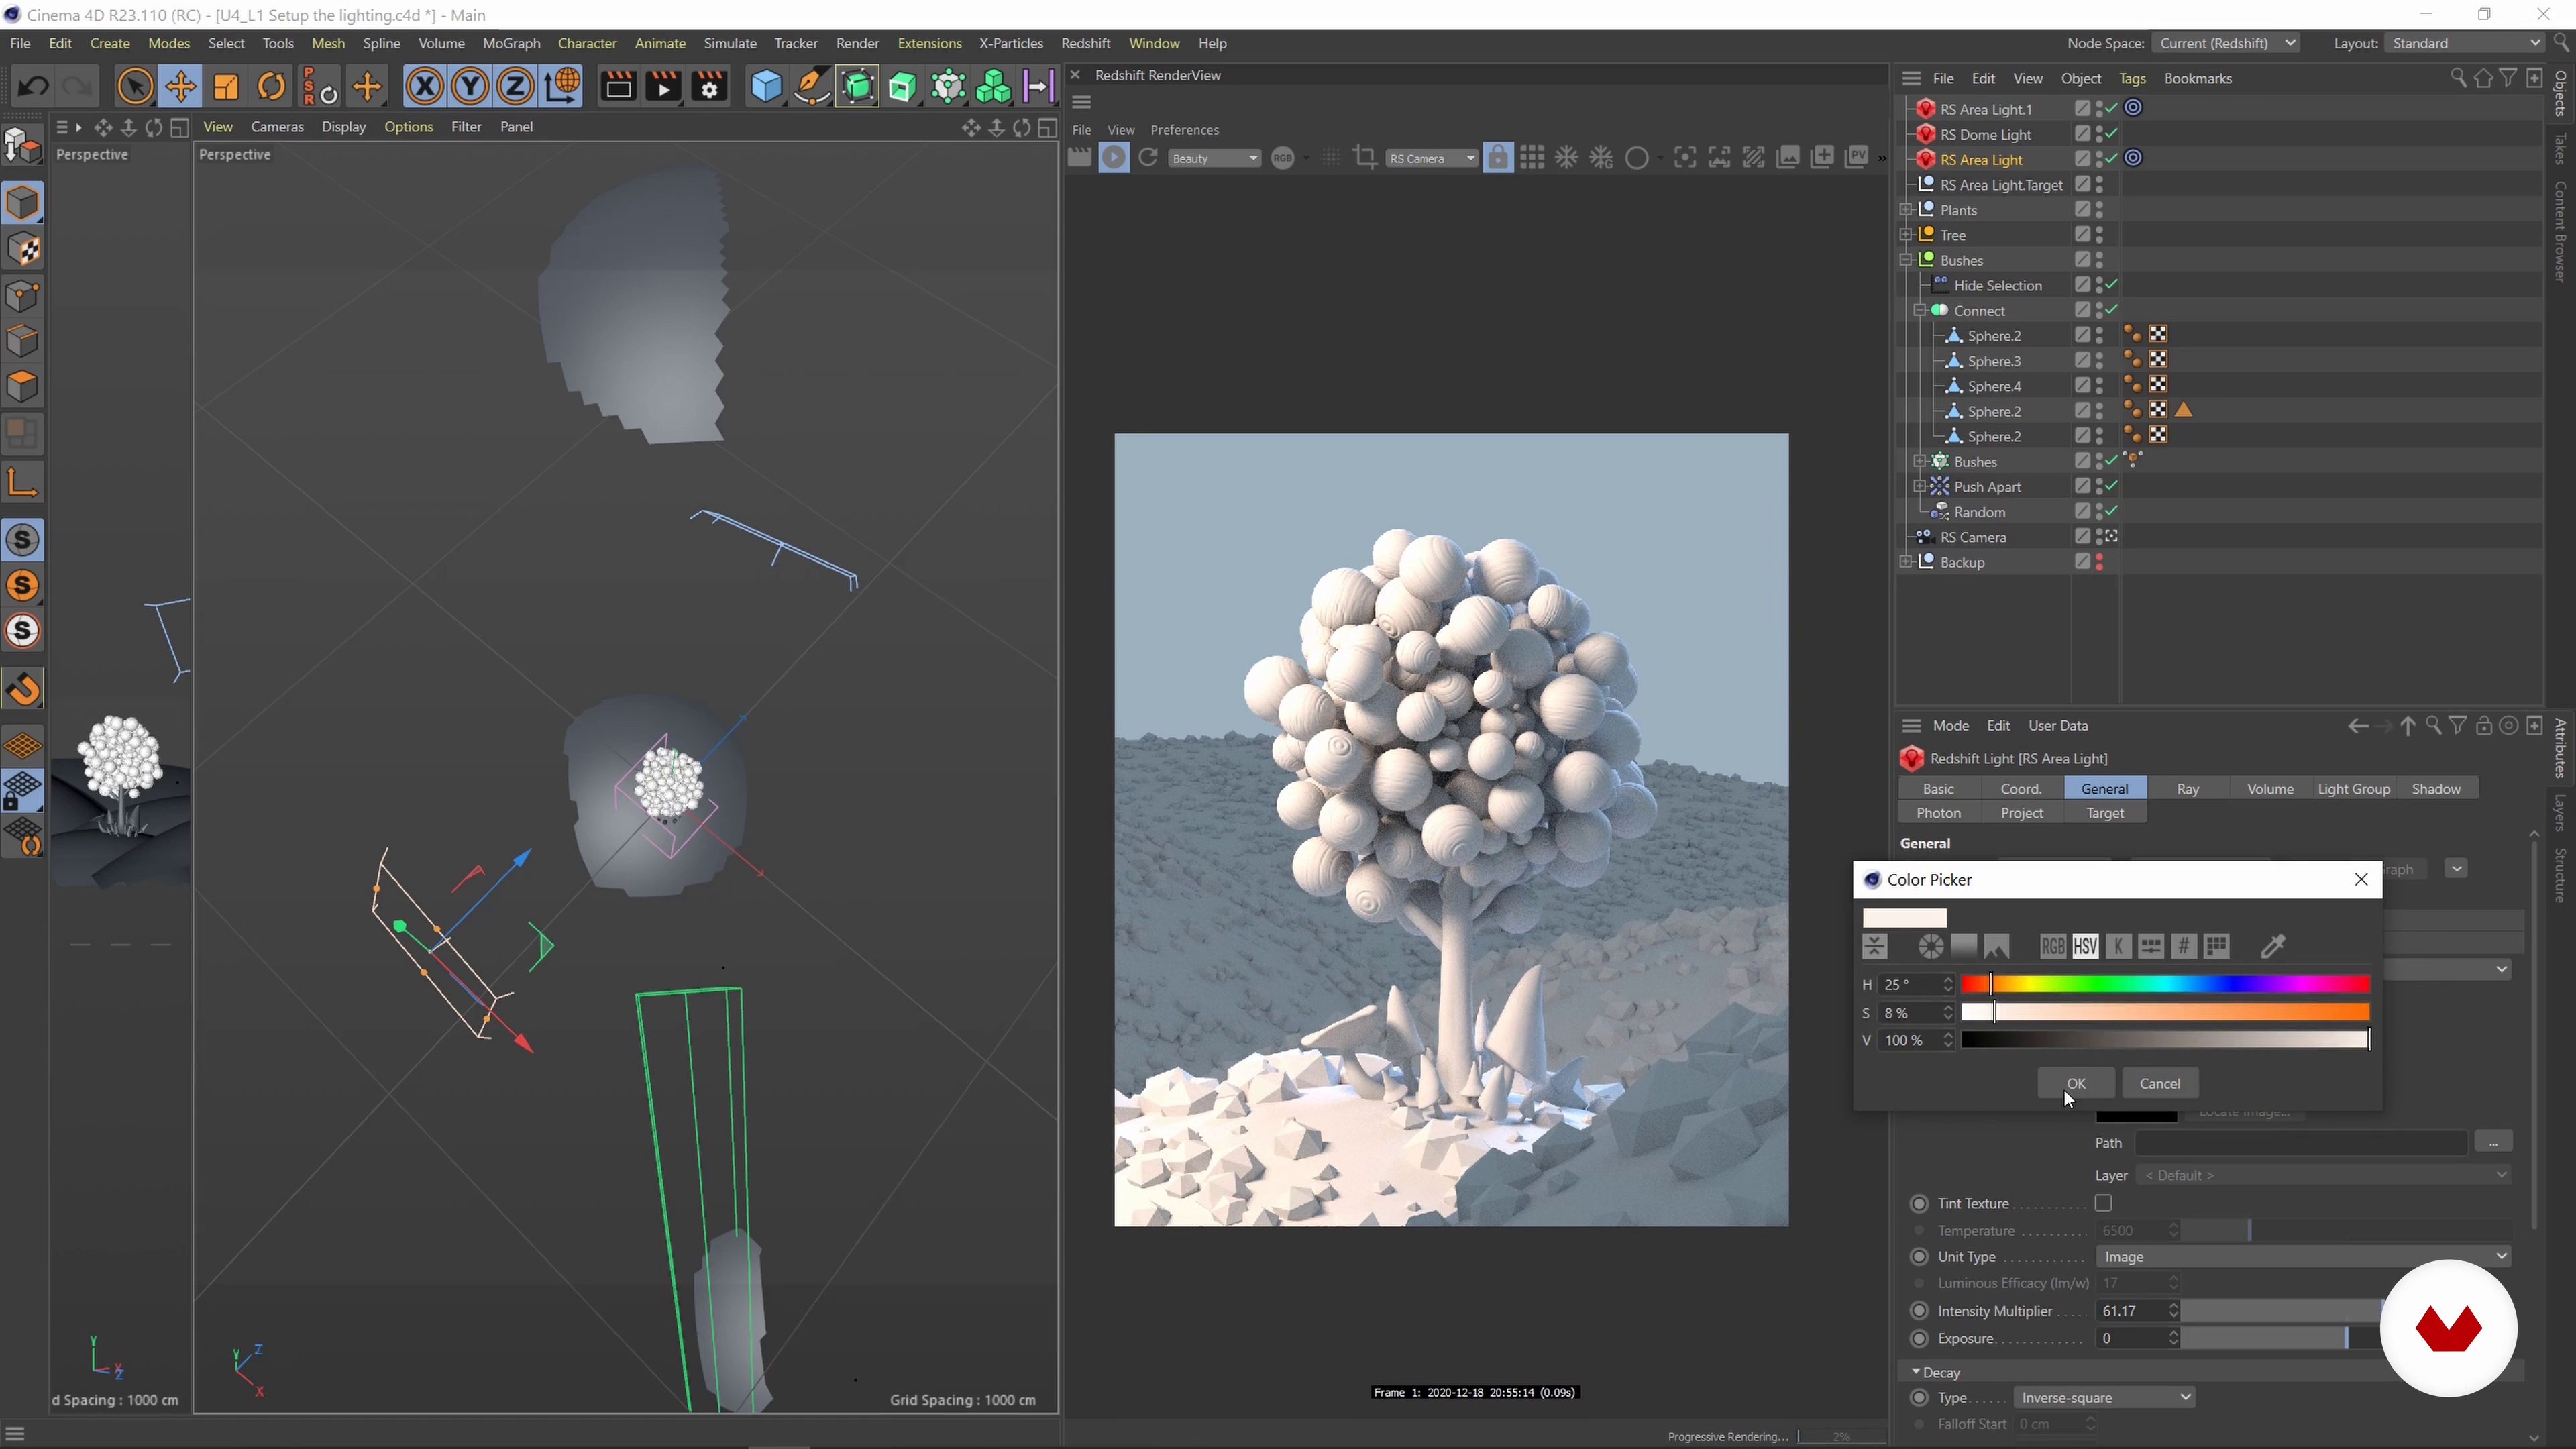Viewport: 2576px width, 1449px height.
Task: Show Color Wheel mode in Color Picker
Action: [1931, 946]
